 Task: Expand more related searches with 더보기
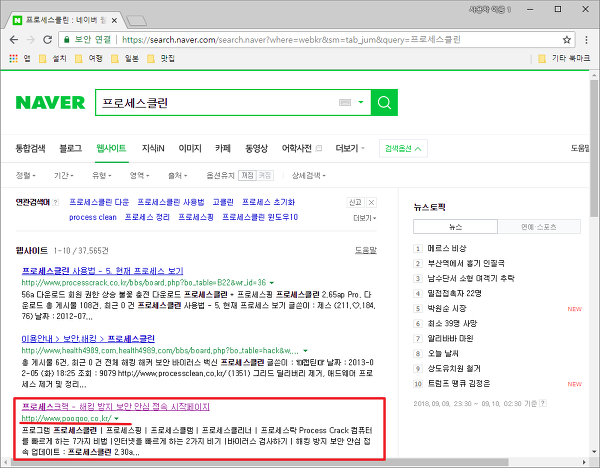[x=365, y=218]
